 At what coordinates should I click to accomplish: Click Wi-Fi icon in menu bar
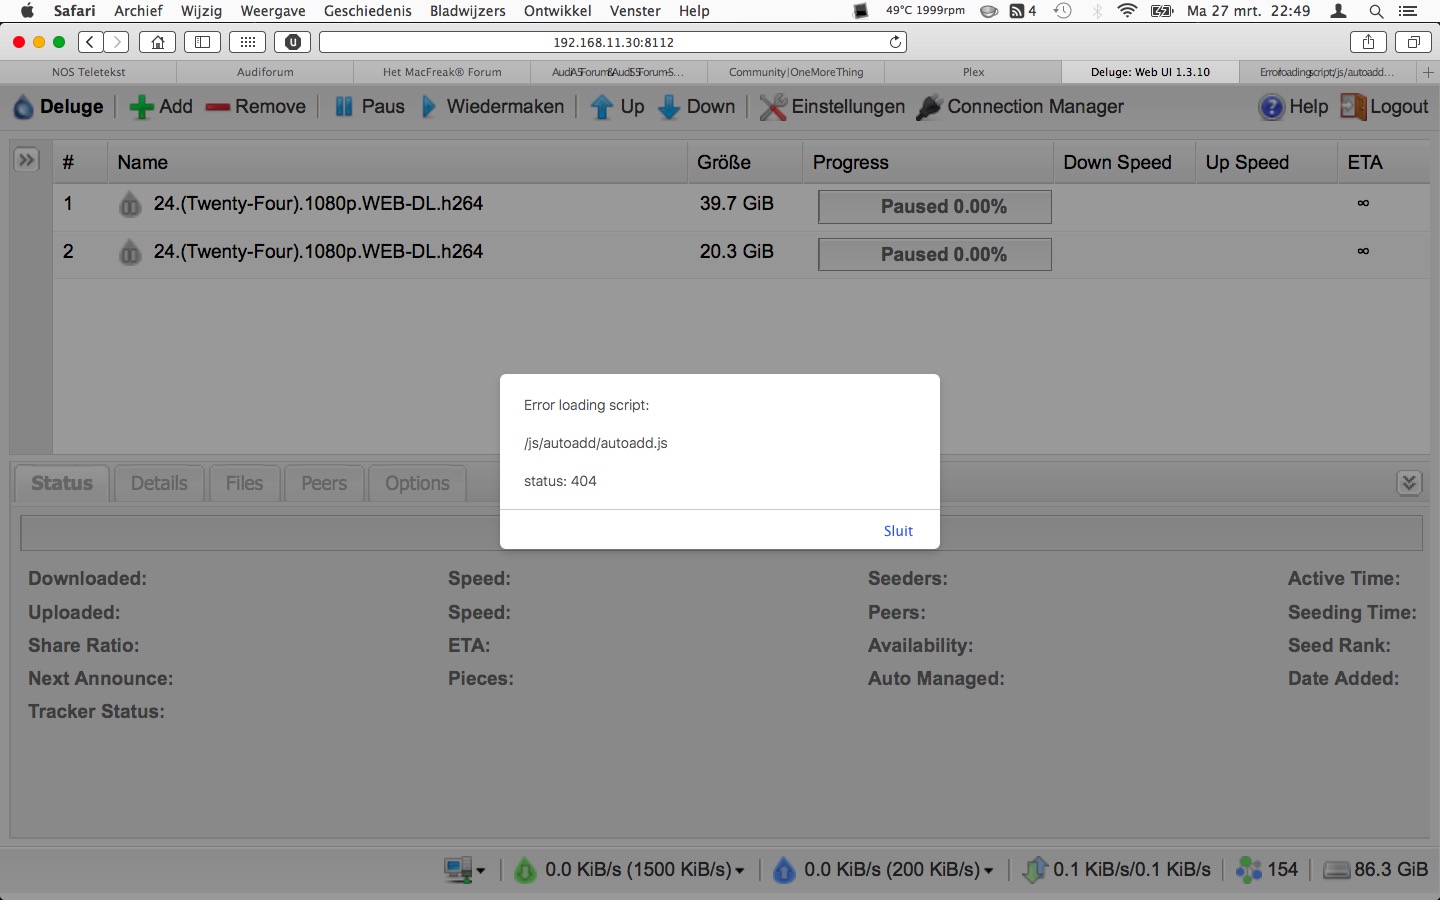pos(1127,11)
